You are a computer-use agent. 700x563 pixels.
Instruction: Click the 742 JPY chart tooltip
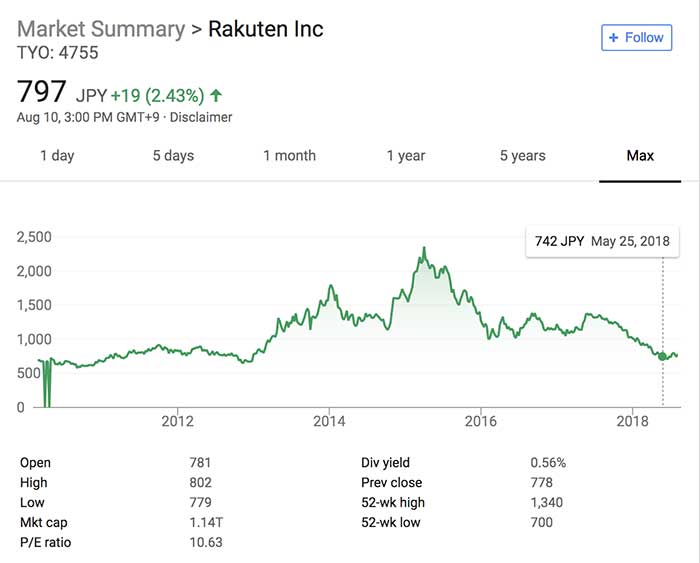[602, 241]
